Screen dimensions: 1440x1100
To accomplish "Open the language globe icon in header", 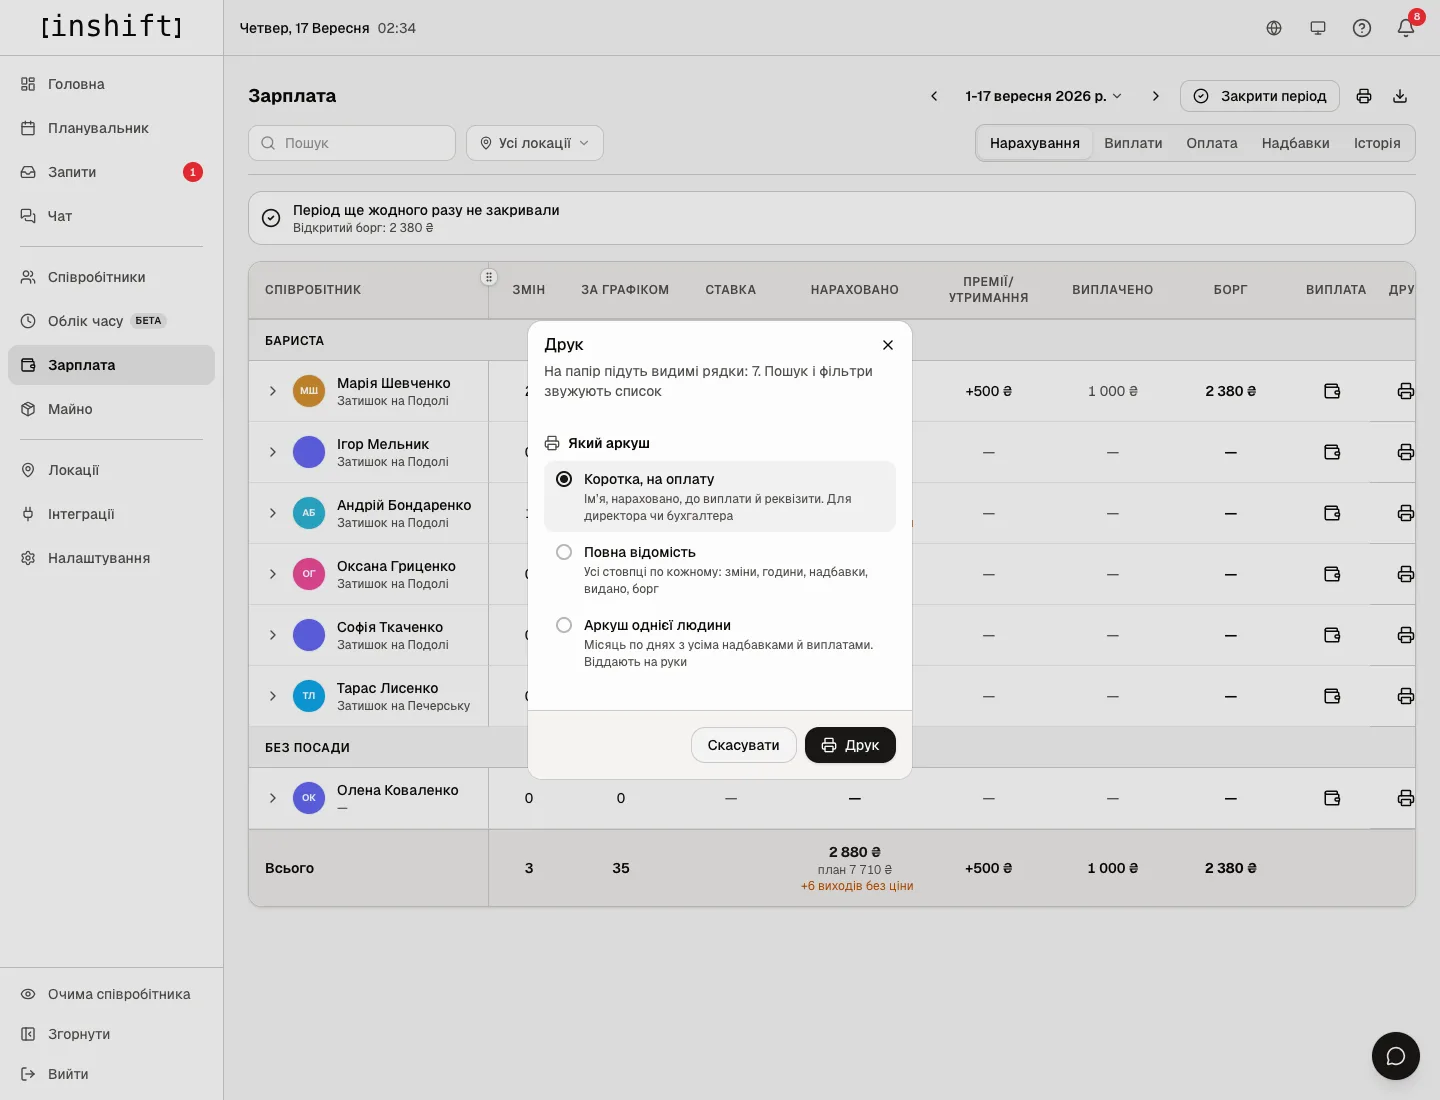I will pyautogui.click(x=1274, y=28).
